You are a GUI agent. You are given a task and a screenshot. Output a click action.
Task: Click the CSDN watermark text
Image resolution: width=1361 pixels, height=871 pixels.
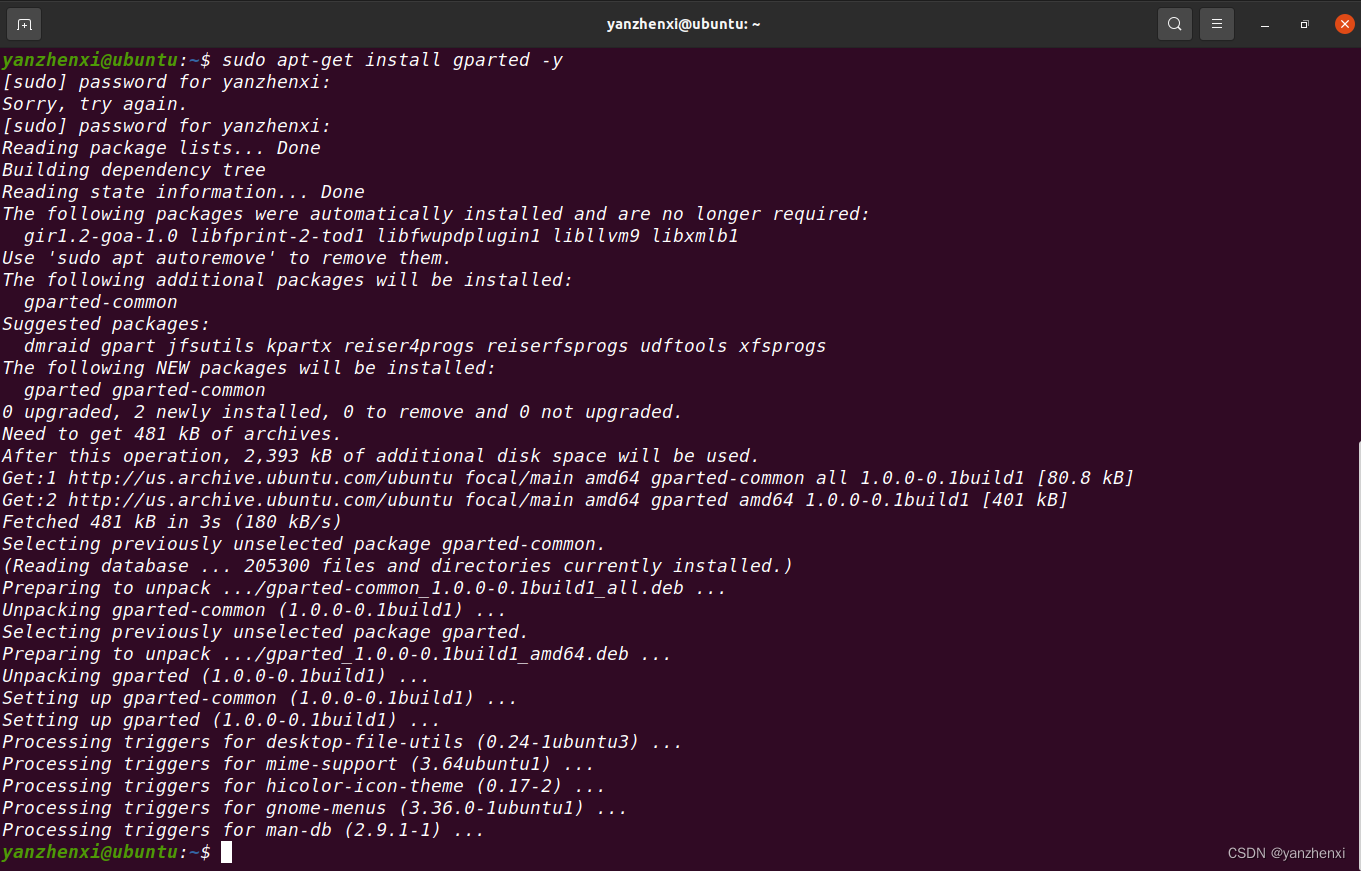1286,852
